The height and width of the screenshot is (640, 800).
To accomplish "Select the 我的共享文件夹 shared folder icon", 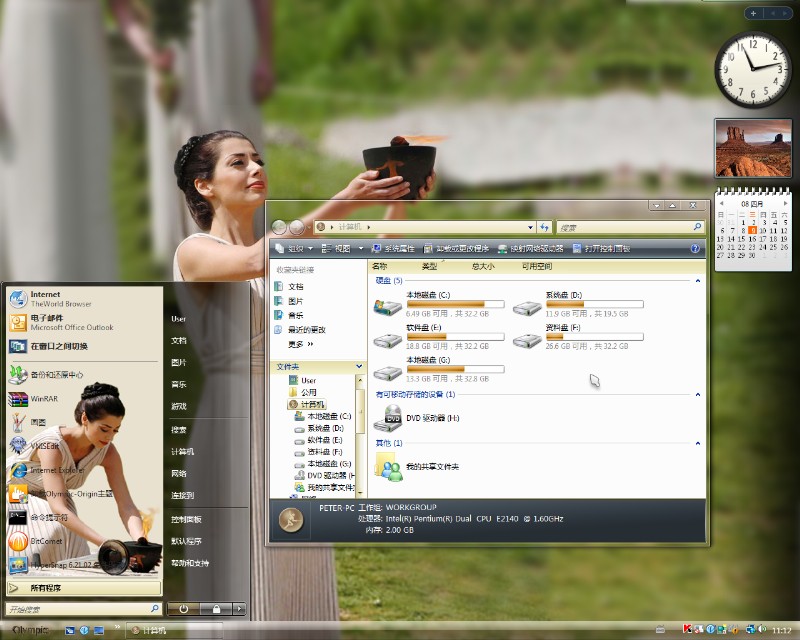I will tap(389, 466).
